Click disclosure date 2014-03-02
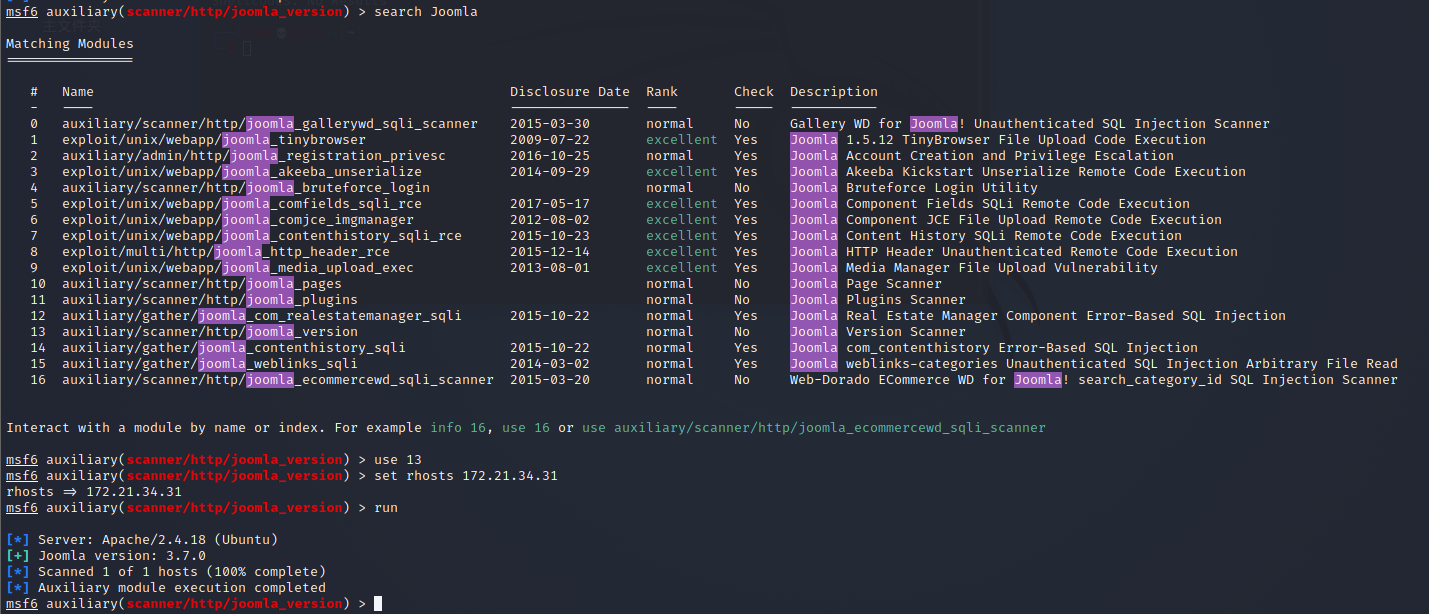 point(550,364)
